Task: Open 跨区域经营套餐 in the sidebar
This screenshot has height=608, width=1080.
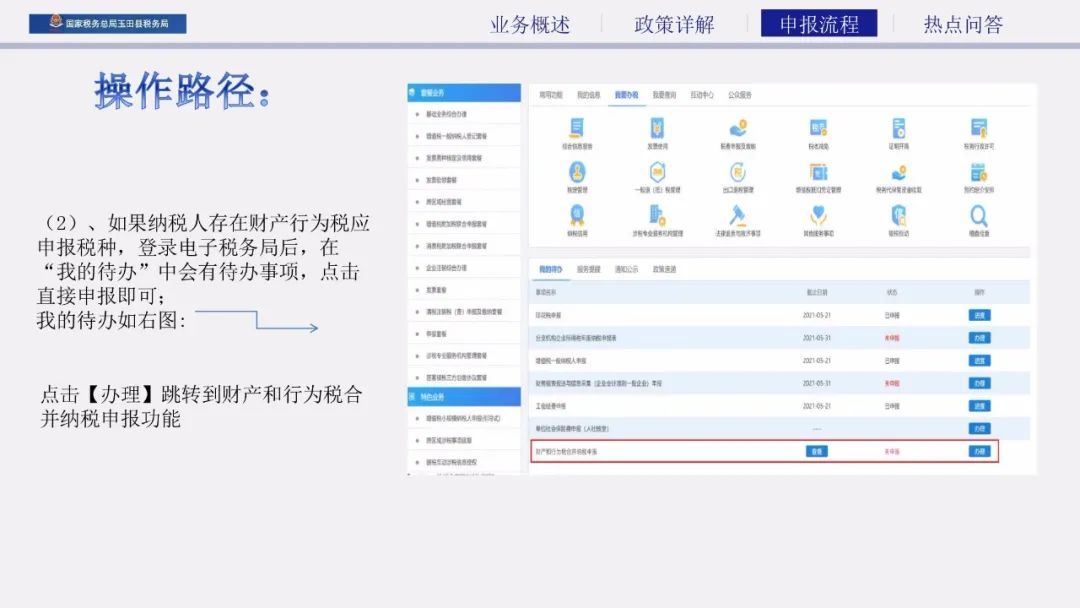Action: coord(444,202)
